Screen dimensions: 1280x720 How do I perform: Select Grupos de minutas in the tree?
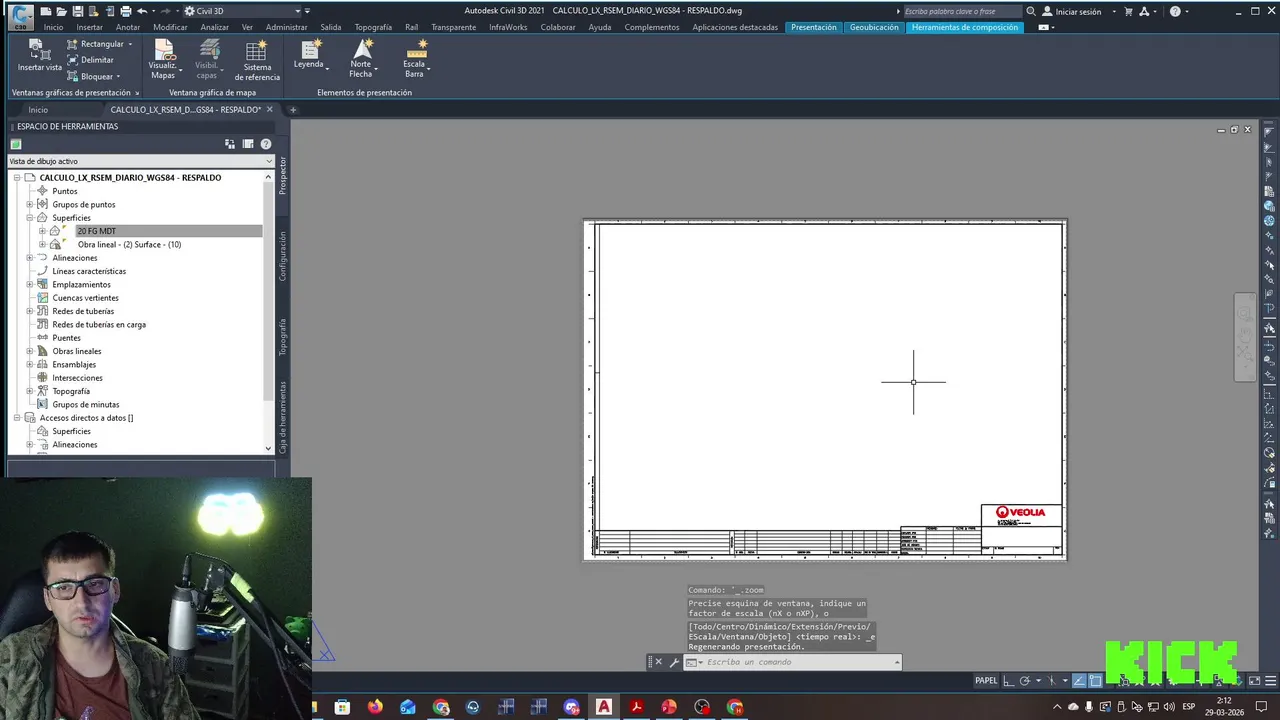click(86, 405)
